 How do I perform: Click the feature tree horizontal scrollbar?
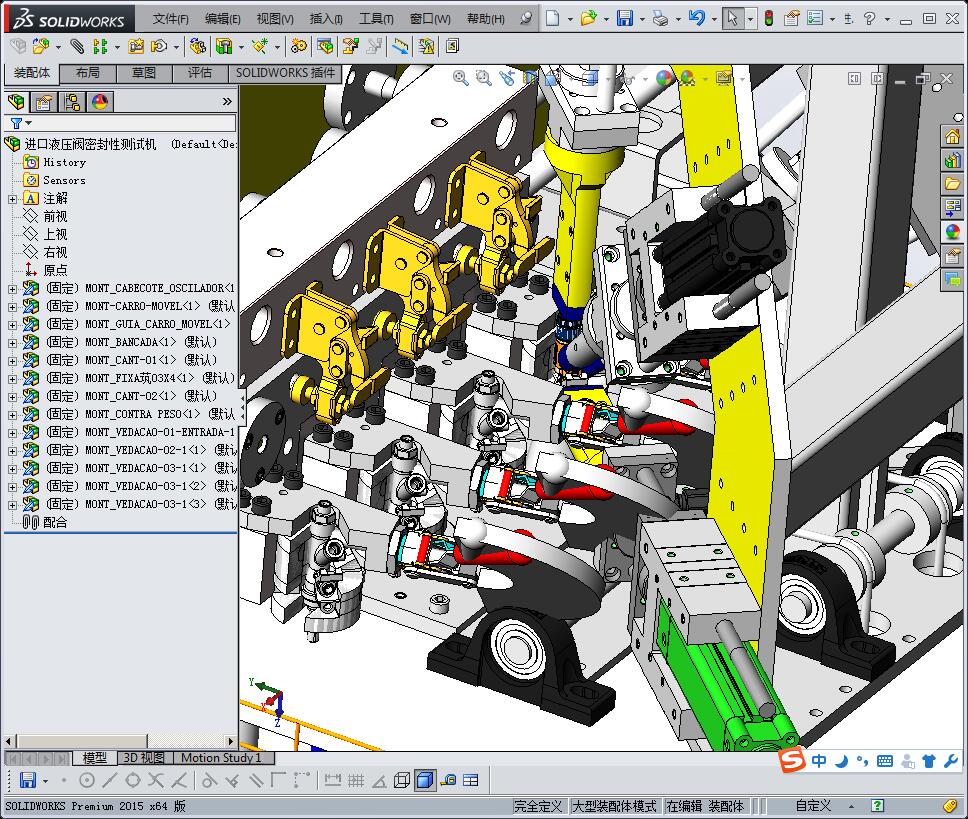120,741
